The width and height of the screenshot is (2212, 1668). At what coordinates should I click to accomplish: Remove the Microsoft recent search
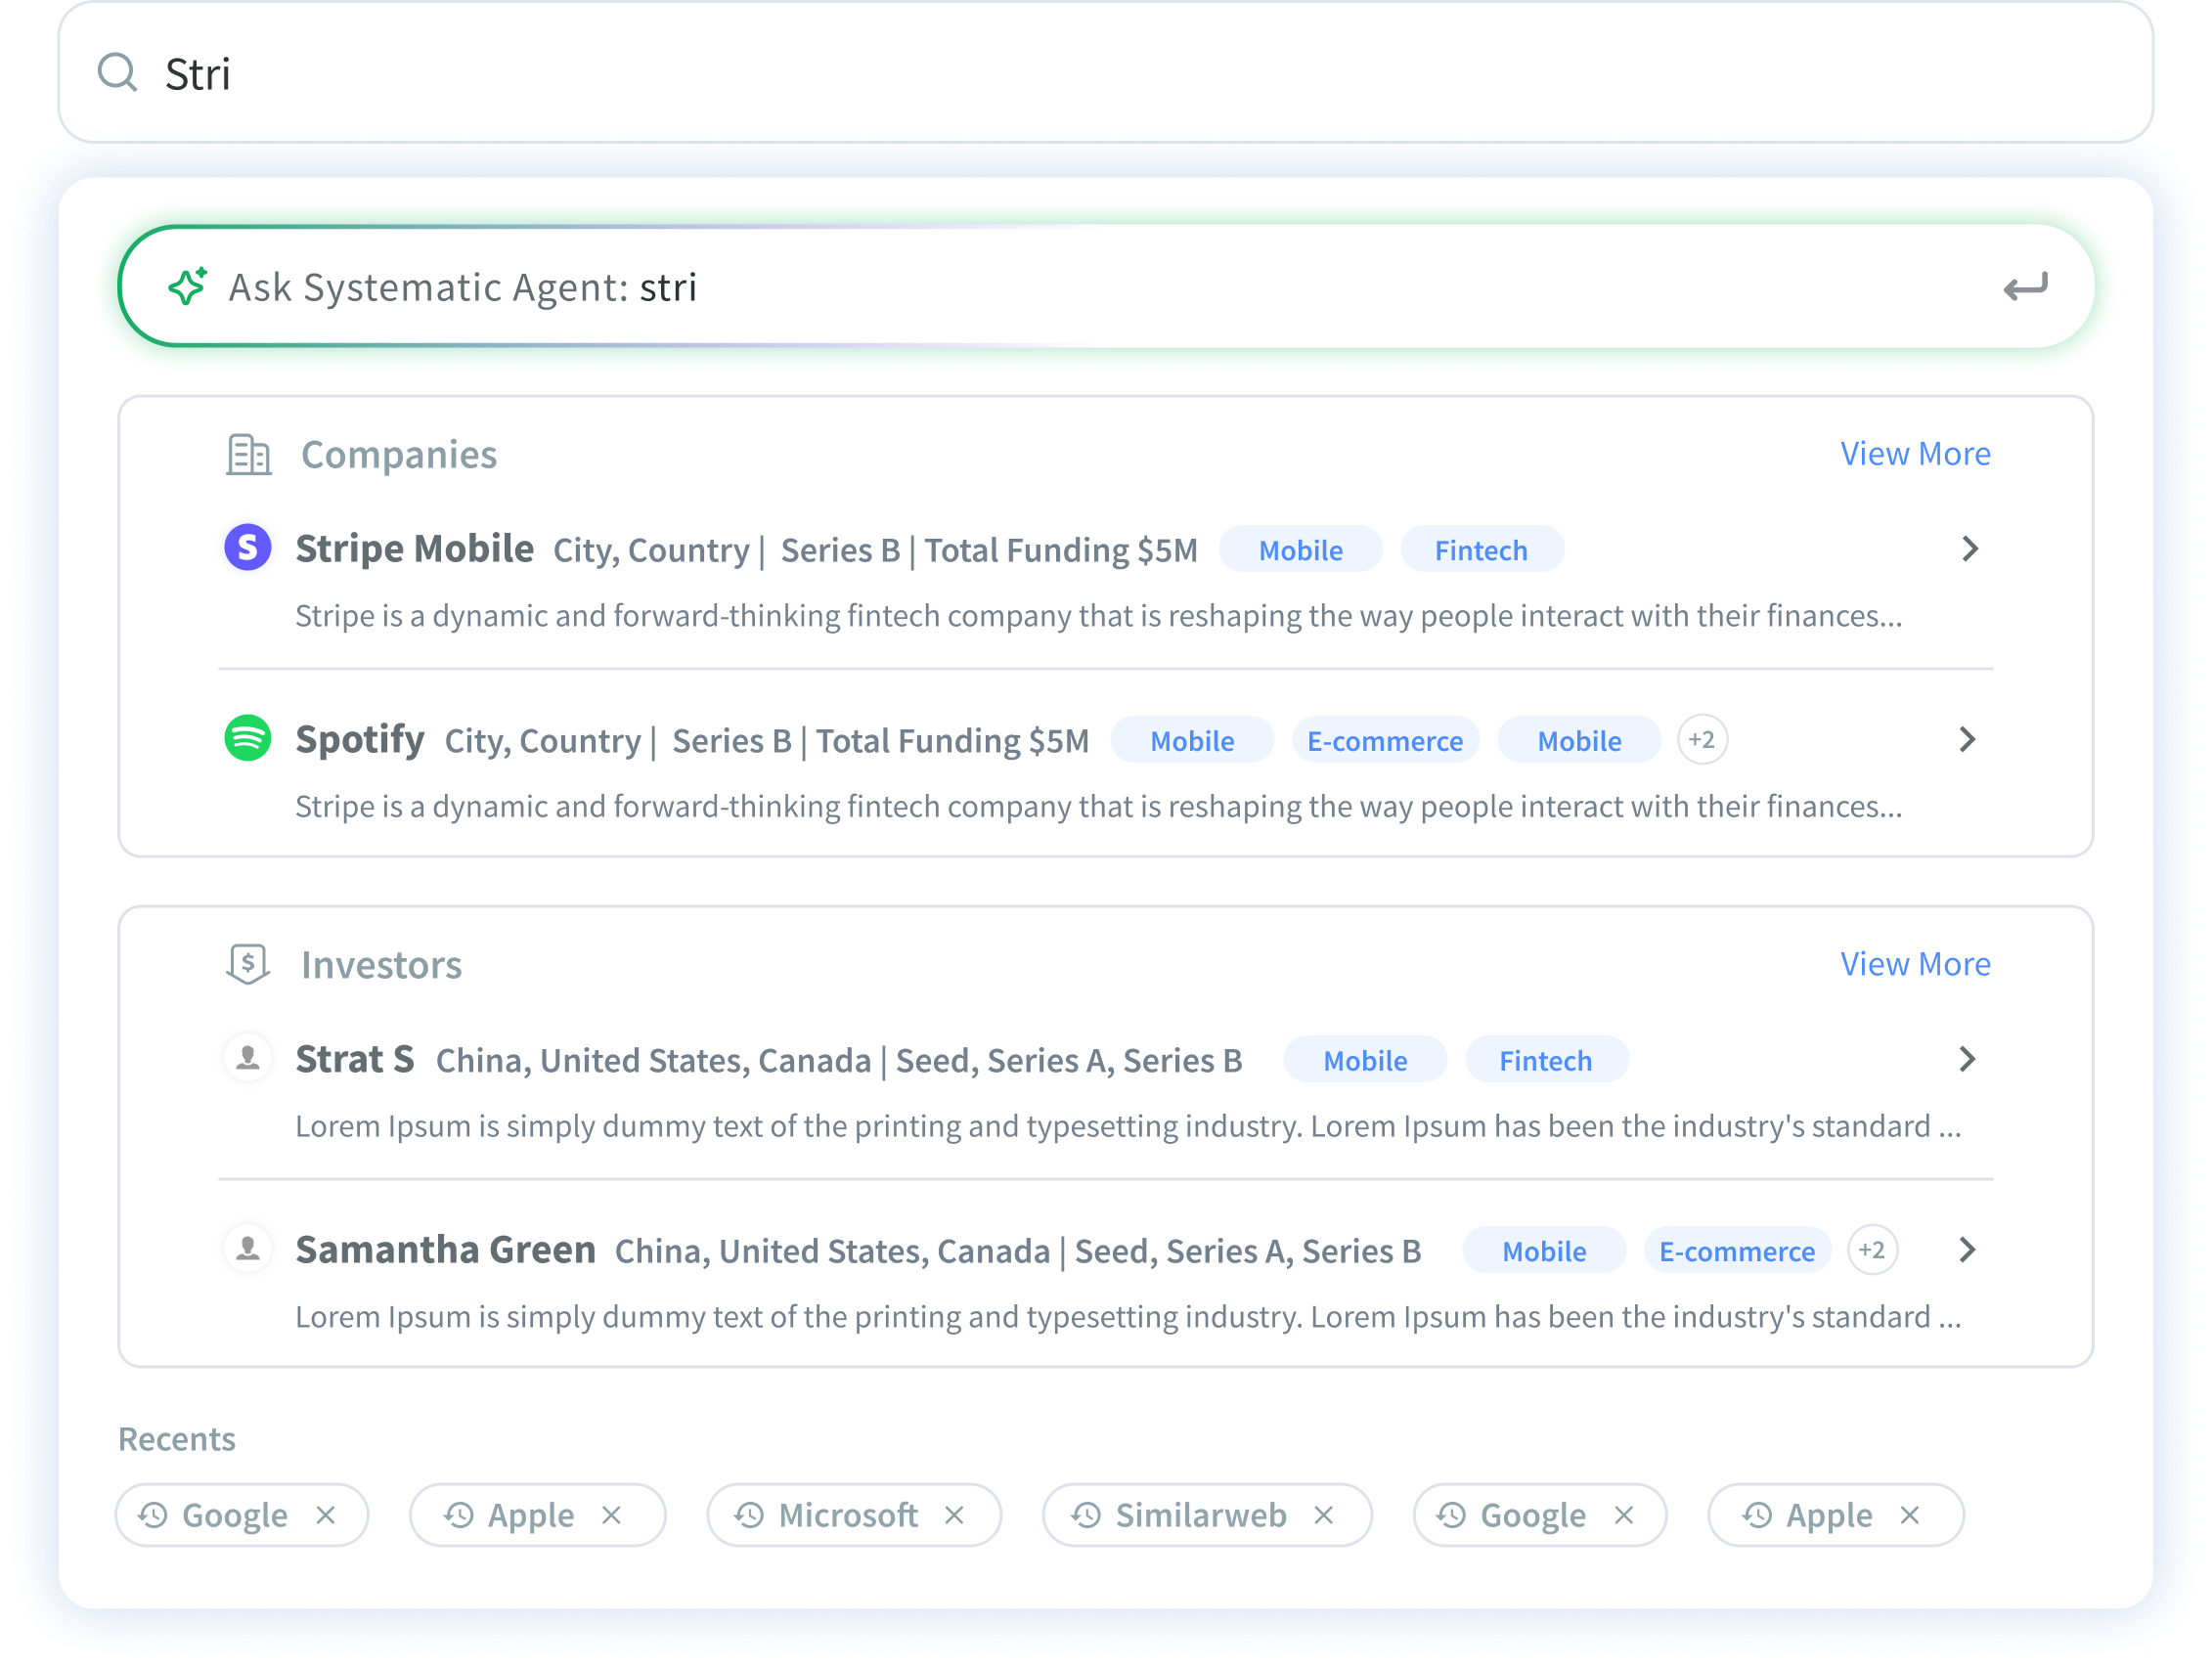pyautogui.click(x=955, y=1516)
